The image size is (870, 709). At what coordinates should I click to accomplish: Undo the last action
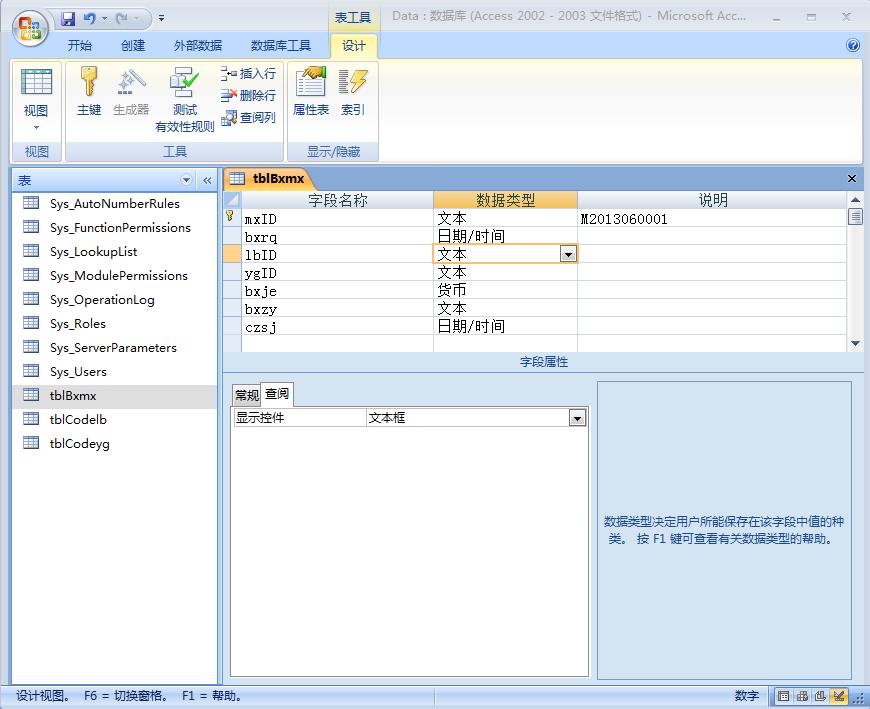pyautogui.click(x=89, y=19)
